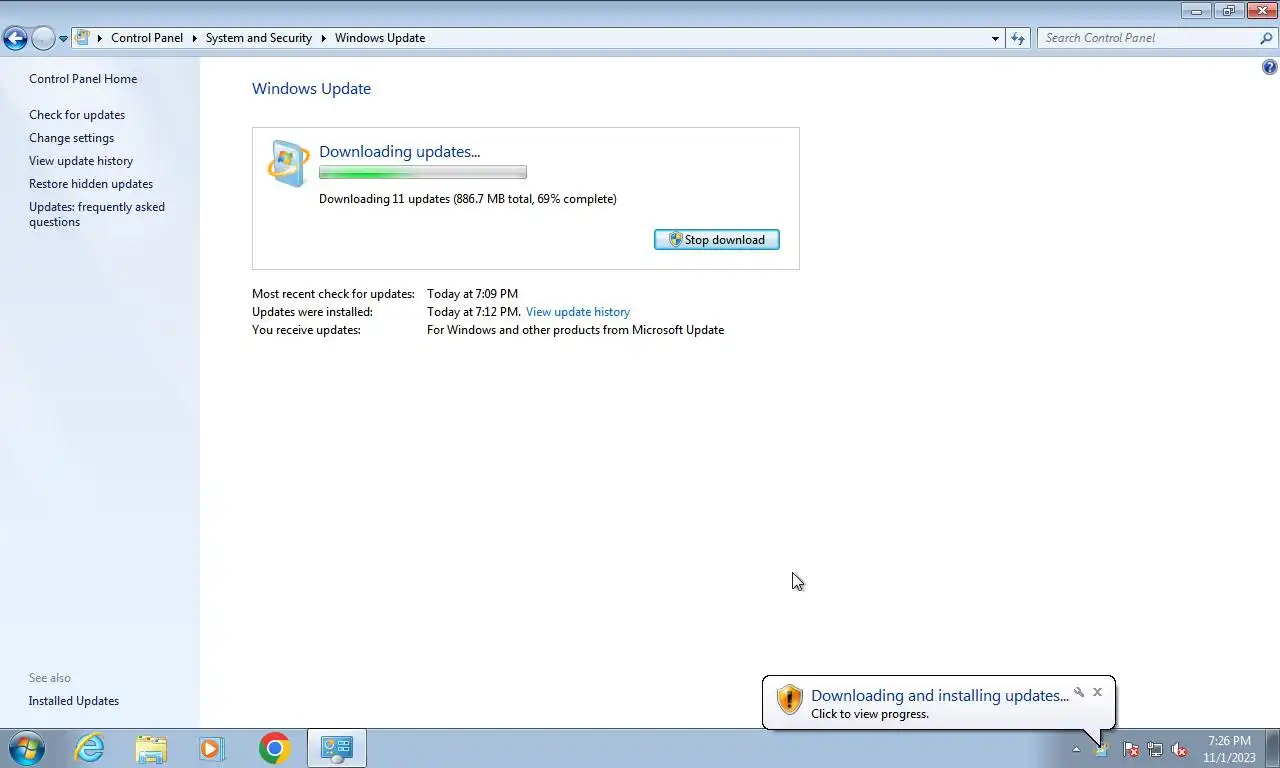Click Check for updates

77,115
